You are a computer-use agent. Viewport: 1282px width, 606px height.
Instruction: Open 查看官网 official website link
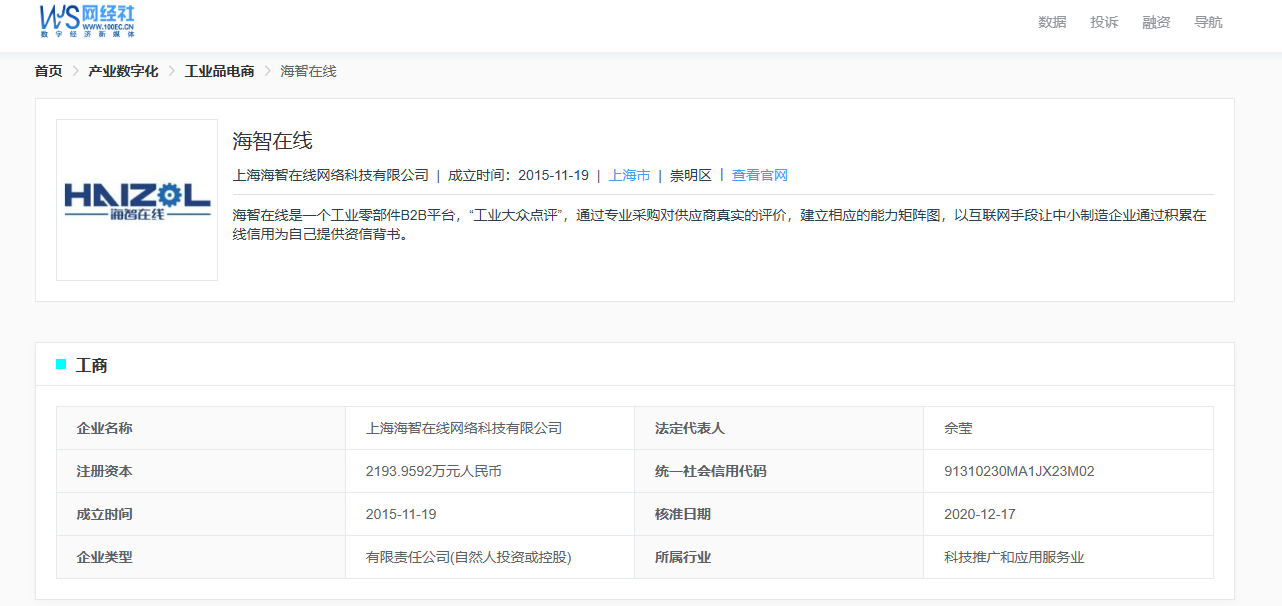tap(760, 175)
